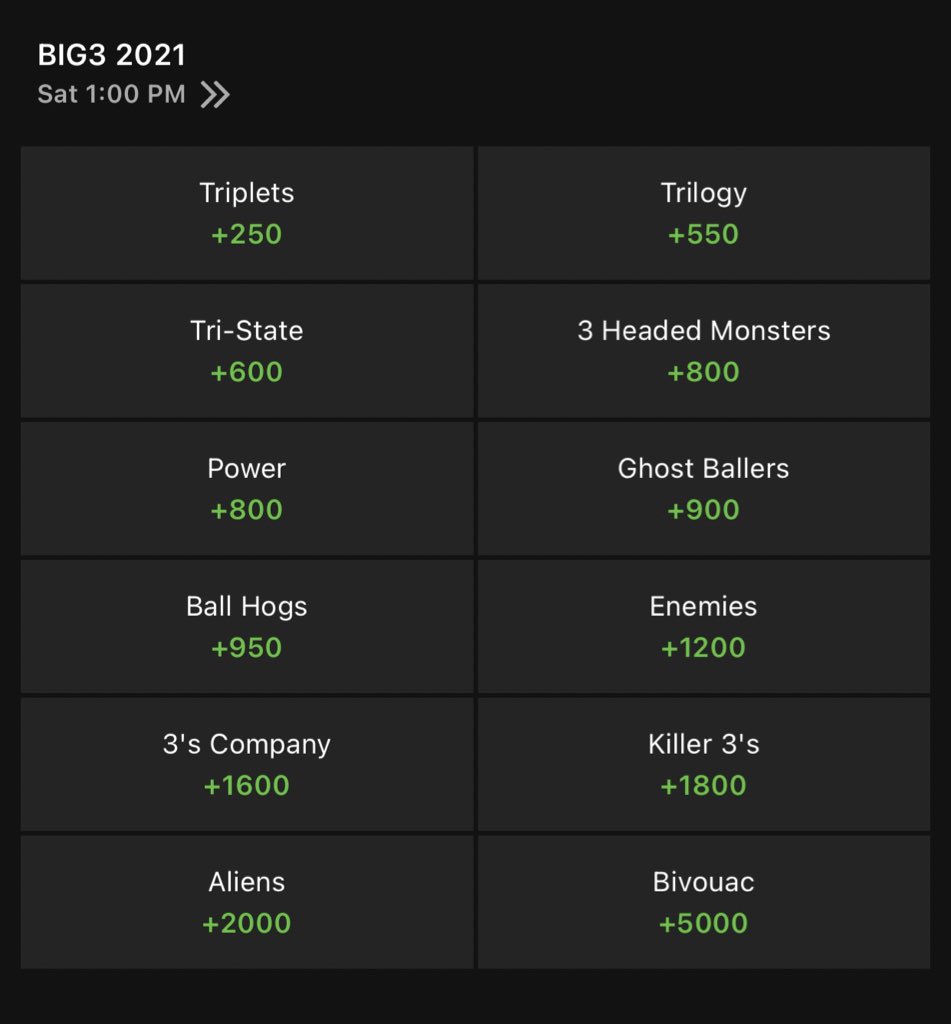This screenshot has width=951, height=1024.
Task: Click the +250 odds value
Action: click(246, 234)
